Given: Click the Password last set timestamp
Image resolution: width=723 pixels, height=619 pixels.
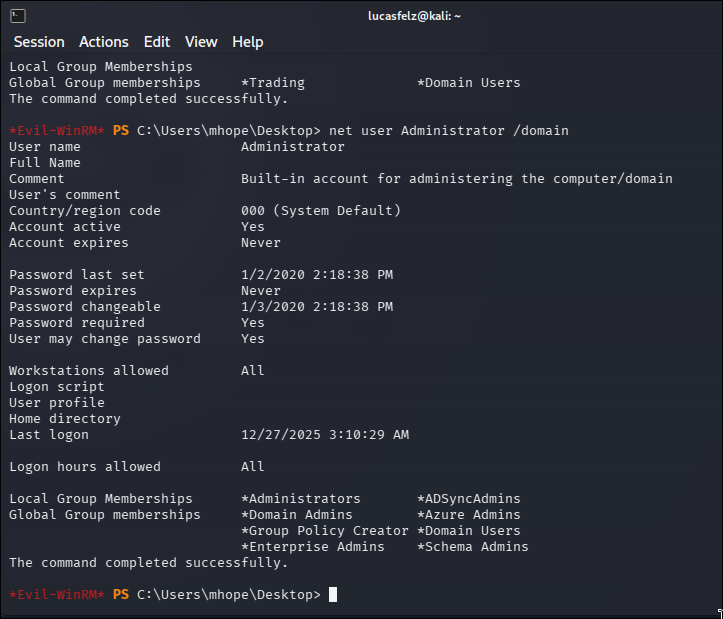Looking at the screenshot, I should 317,274.
